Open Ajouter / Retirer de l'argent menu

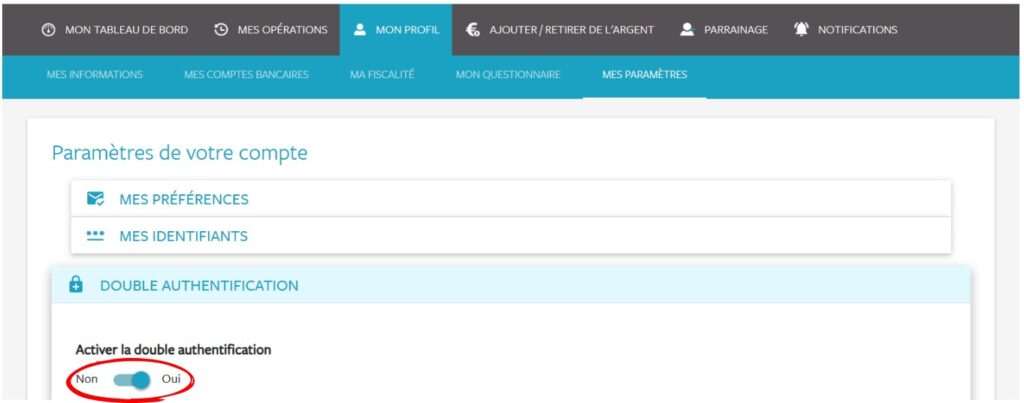point(571,30)
